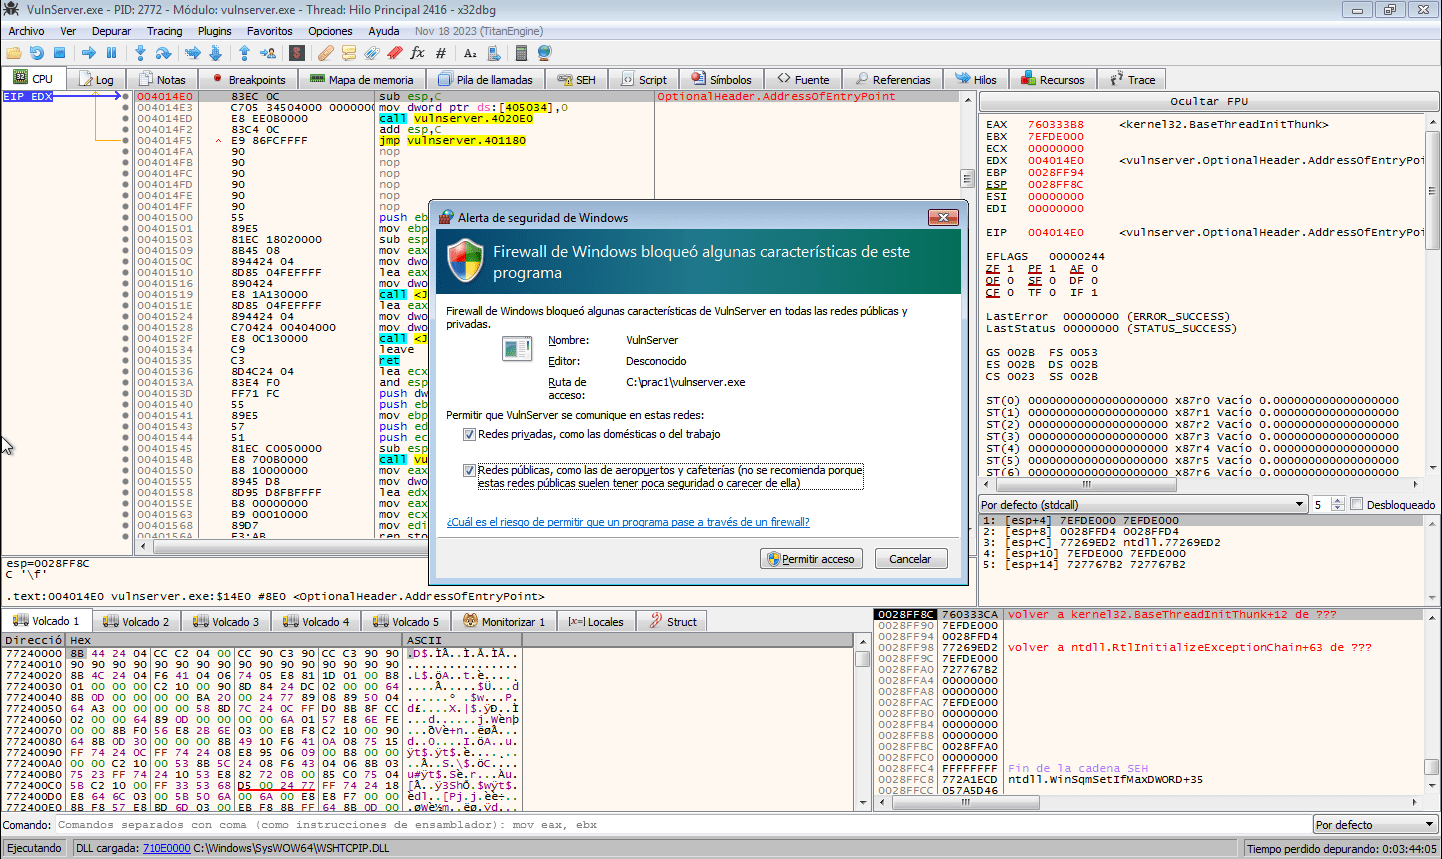Switch to the Log tab
The height and width of the screenshot is (859, 1442).
point(97,80)
